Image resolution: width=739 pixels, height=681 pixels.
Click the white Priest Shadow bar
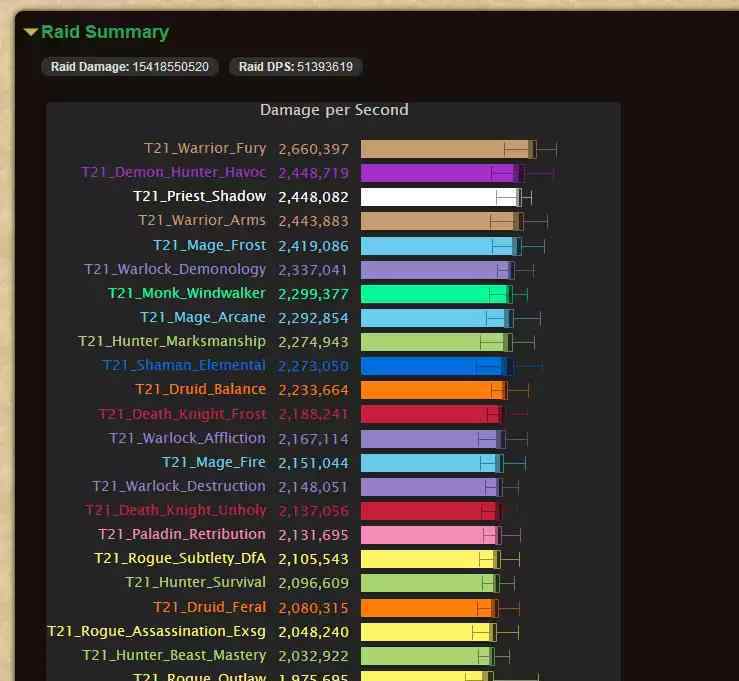(441, 197)
